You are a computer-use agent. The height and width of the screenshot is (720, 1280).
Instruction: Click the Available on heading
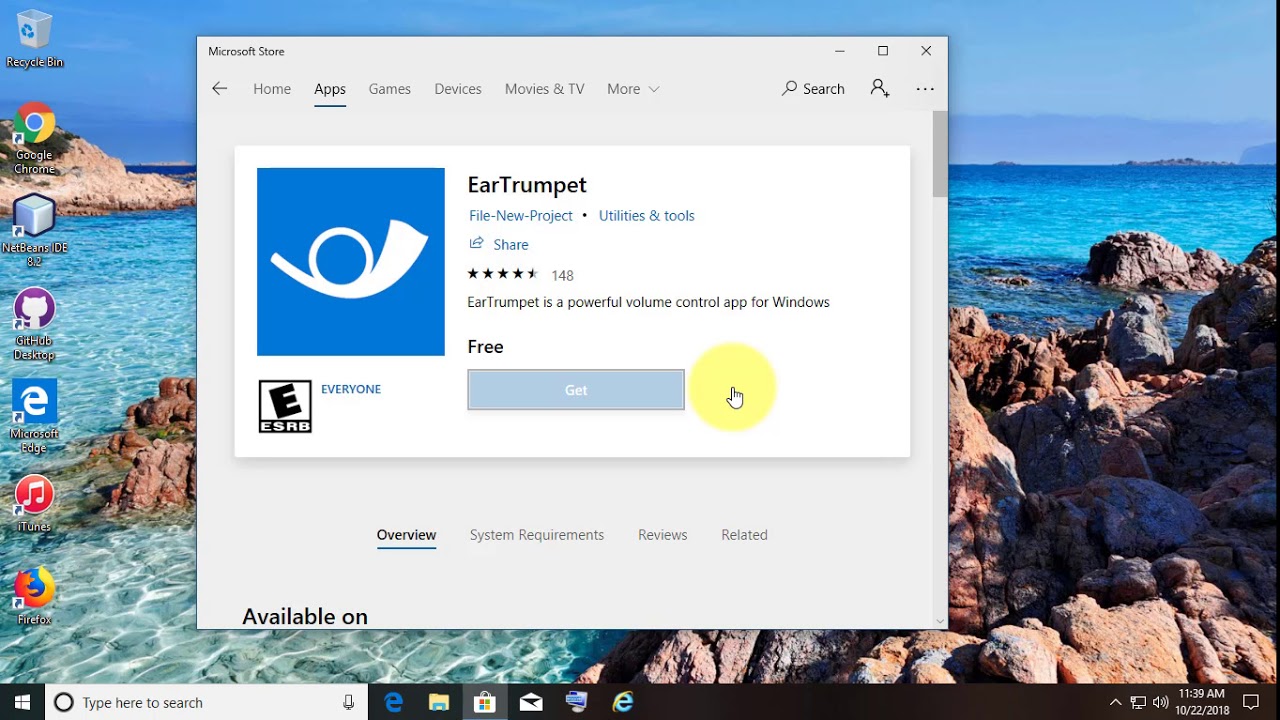click(x=305, y=616)
